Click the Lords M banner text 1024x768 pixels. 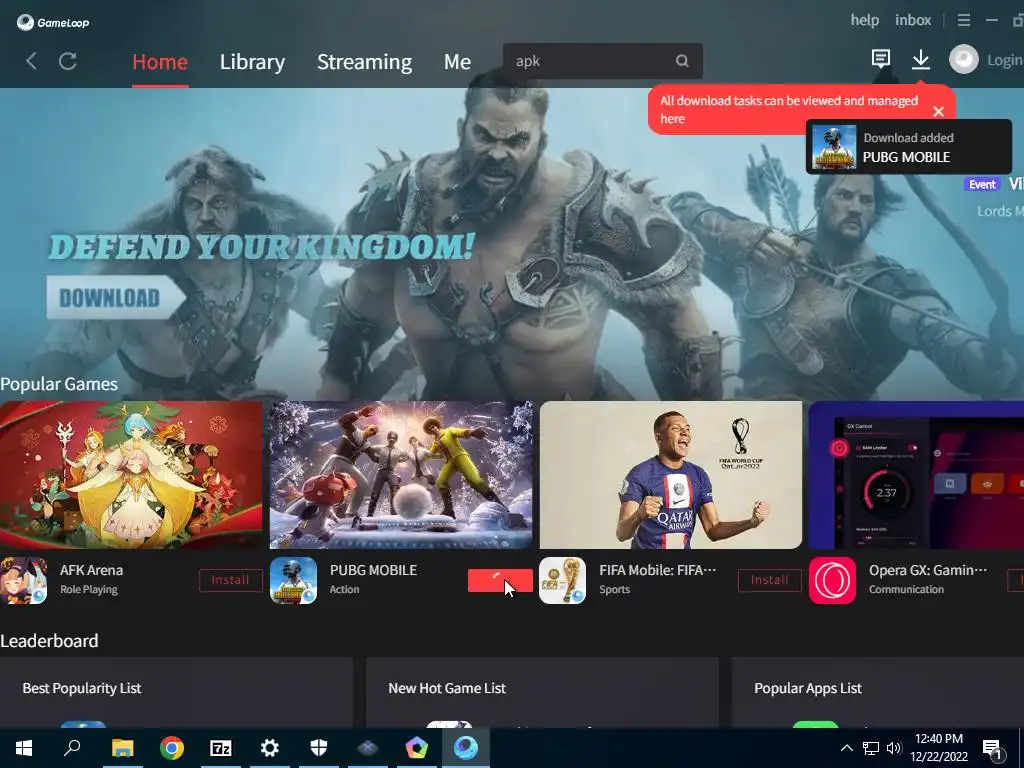pyautogui.click(x=1000, y=211)
